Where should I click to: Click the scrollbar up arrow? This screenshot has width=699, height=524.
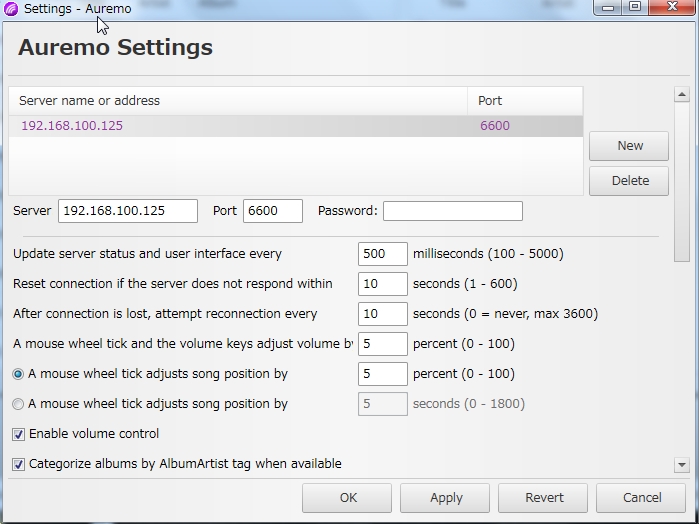pos(682,95)
